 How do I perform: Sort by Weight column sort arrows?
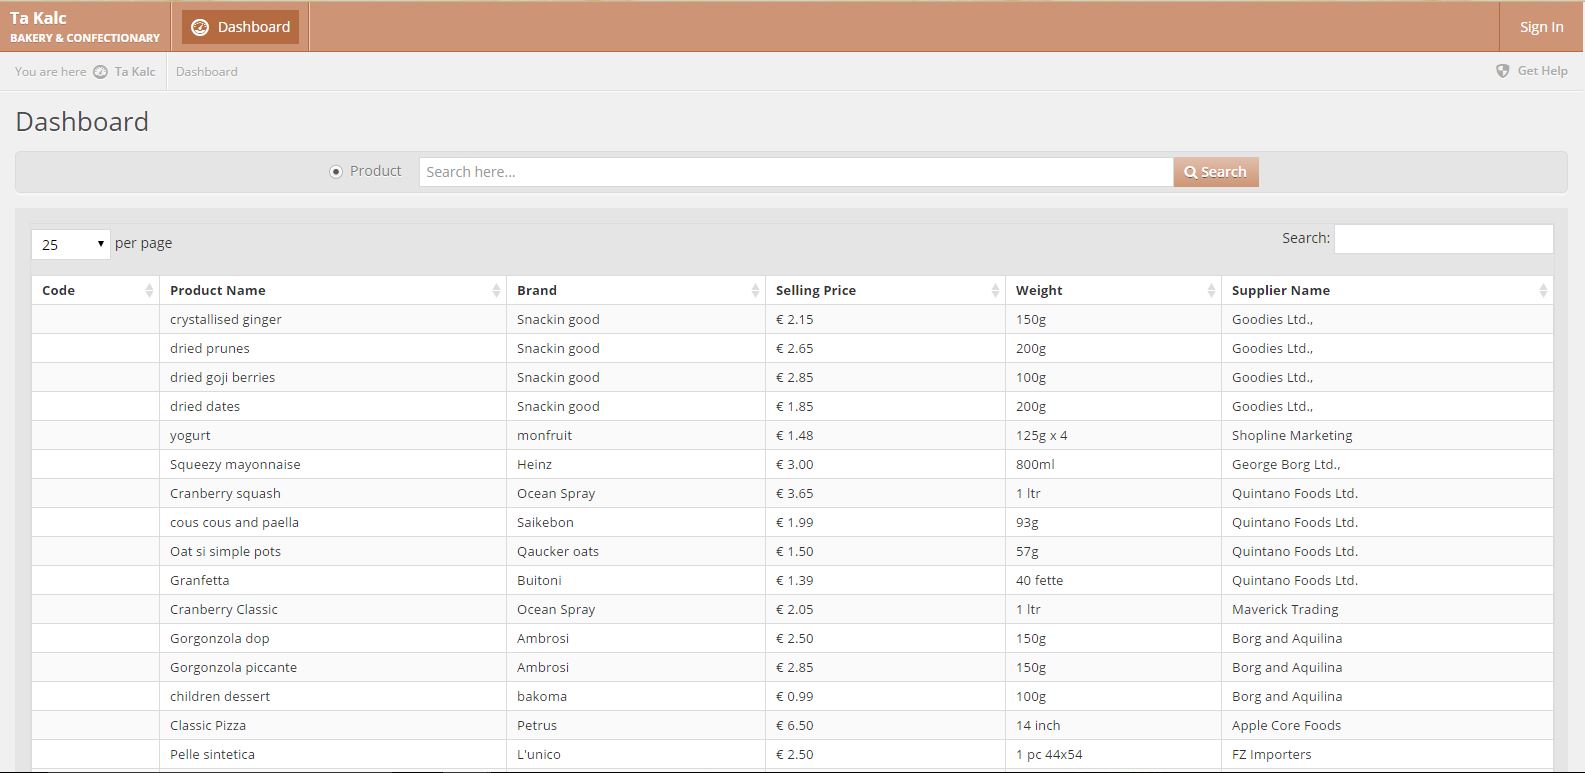click(1211, 290)
